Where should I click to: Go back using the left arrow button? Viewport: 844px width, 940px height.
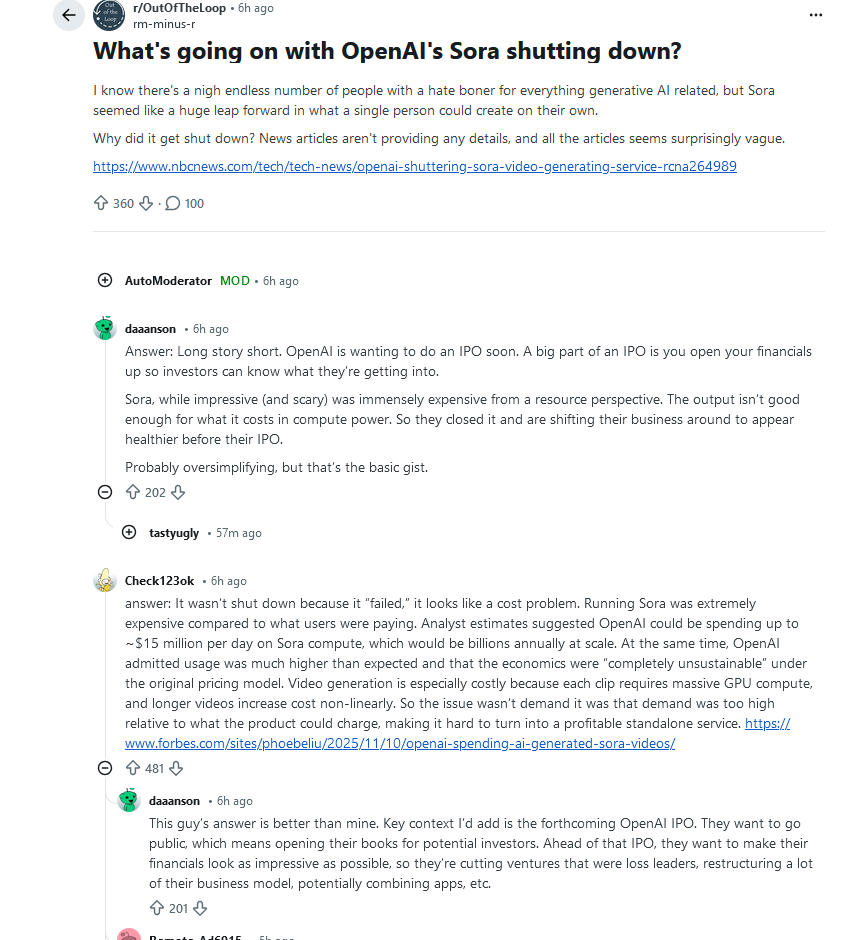point(69,15)
